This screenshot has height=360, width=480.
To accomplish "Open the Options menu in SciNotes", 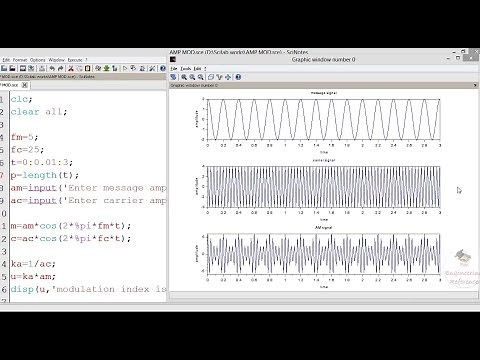I will point(38,60).
